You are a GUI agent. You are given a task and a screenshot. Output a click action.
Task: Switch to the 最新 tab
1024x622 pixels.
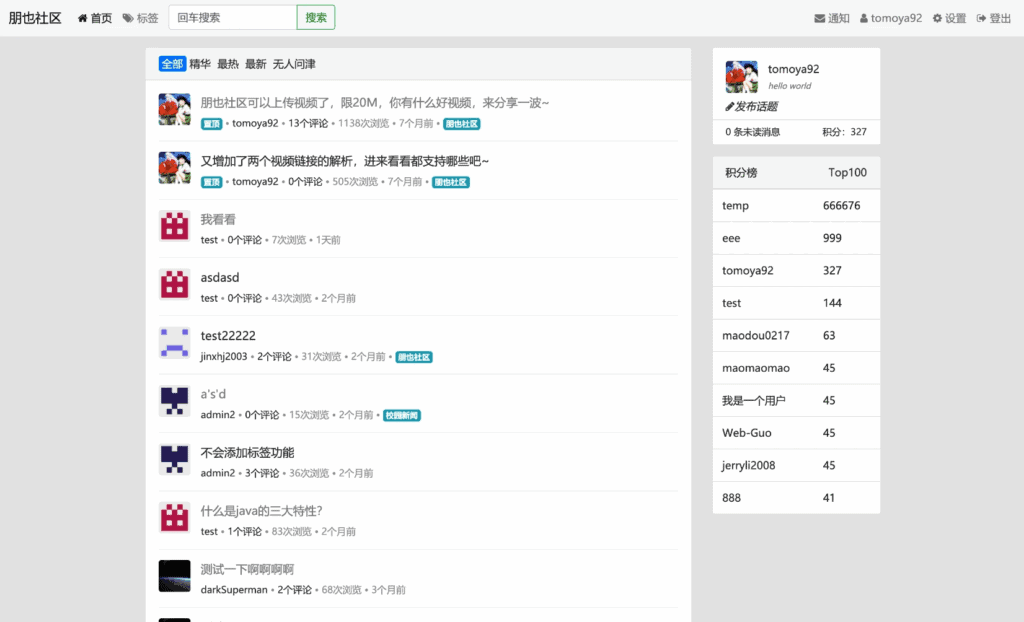coord(255,63)
